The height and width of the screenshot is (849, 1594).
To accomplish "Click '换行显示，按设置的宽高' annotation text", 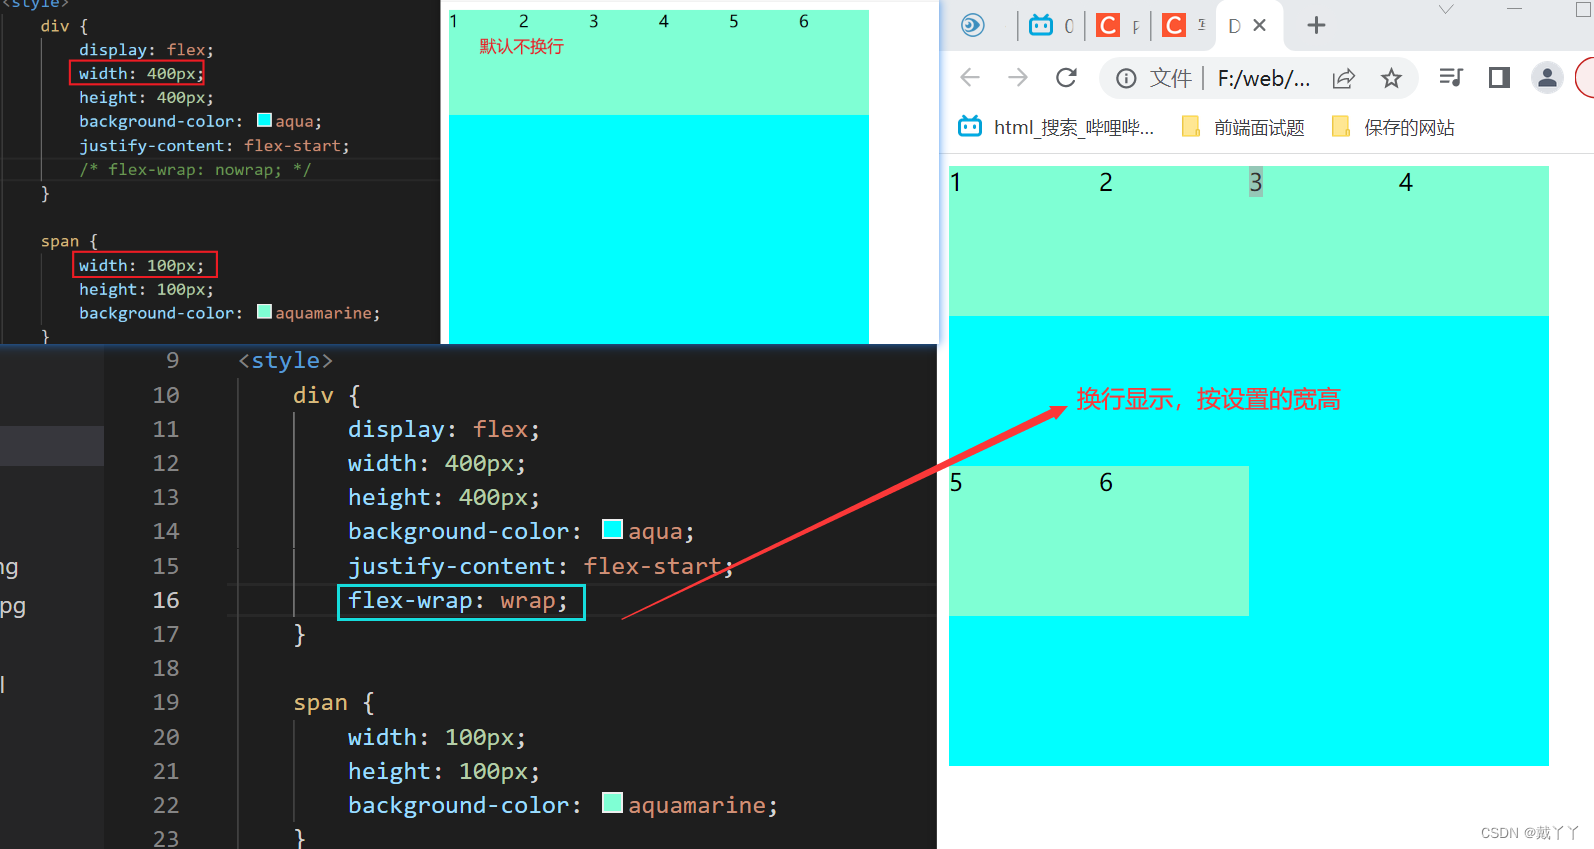I will 1208,399.
